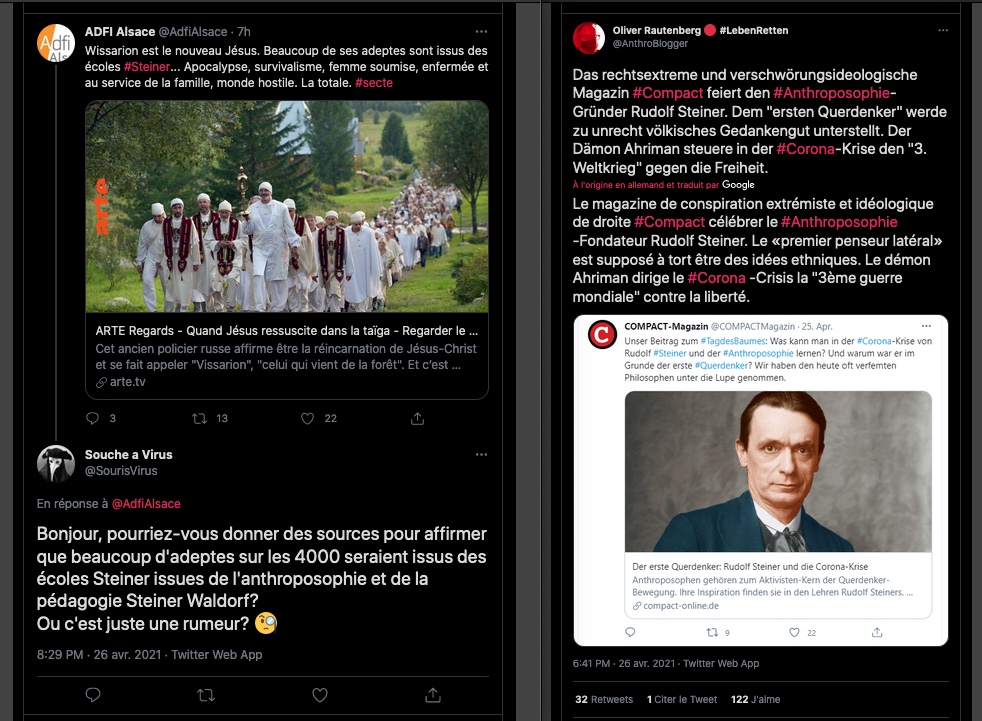Open the @AdfiAlsace mention in reply line
982x721 pixels.
tap(146, 504)
